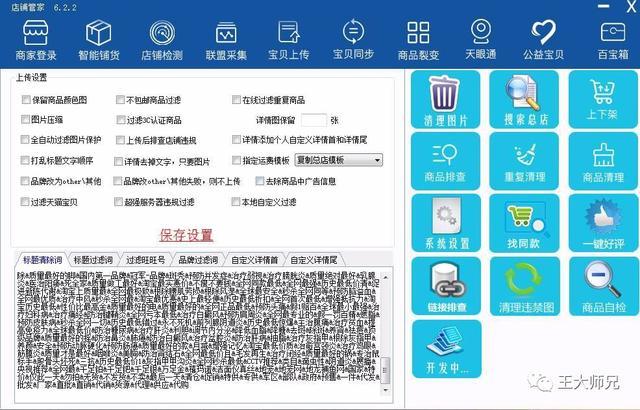The height and width of the screenshot is (410, 640).
Task: Click 找同款 cart search tile
Action: pyautogui.click(x=524, y=223)
